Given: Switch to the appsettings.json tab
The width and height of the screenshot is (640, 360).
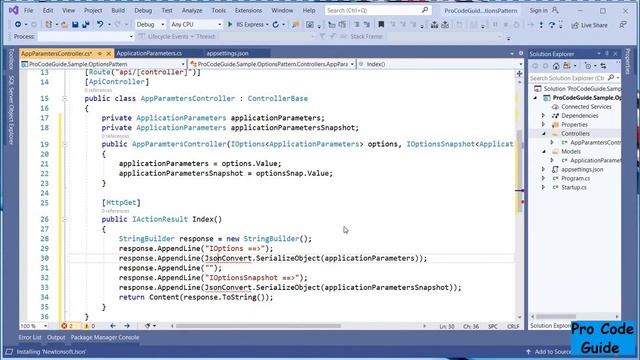Looking at the screenshot, I should (x=227, y=53).
